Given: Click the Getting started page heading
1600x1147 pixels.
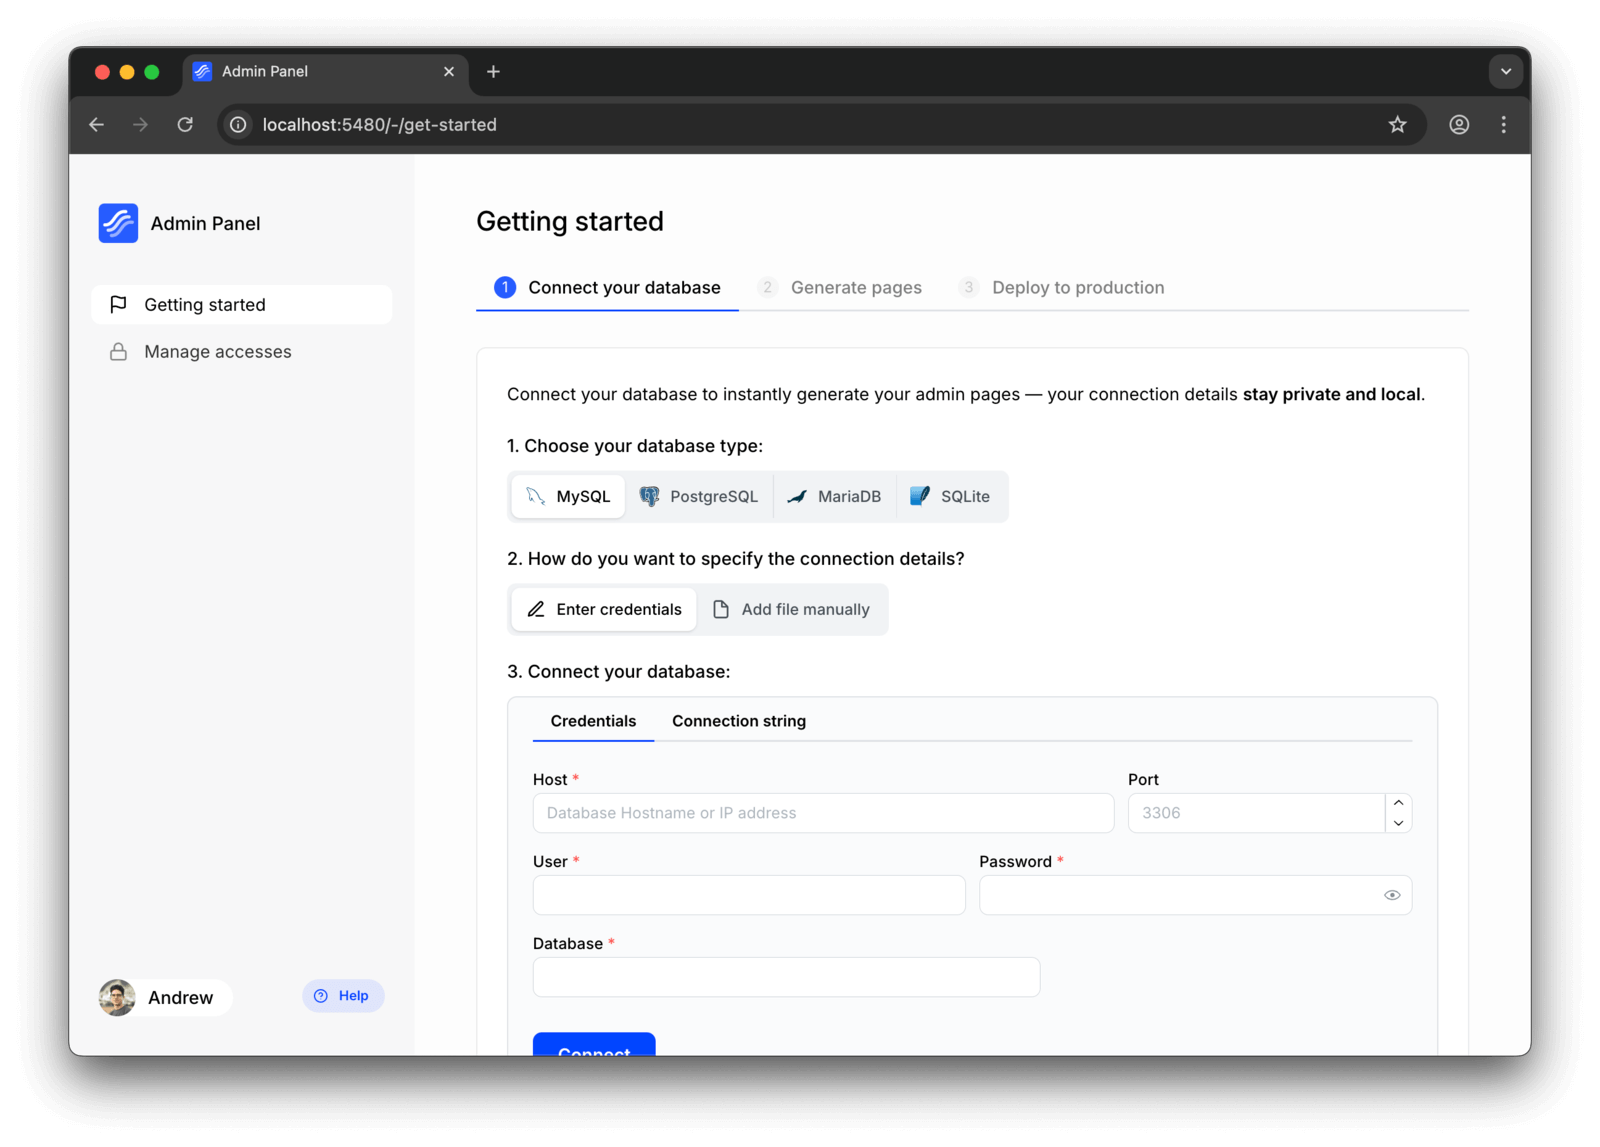Looking at the screenshot, I should [x=570, y=221].
